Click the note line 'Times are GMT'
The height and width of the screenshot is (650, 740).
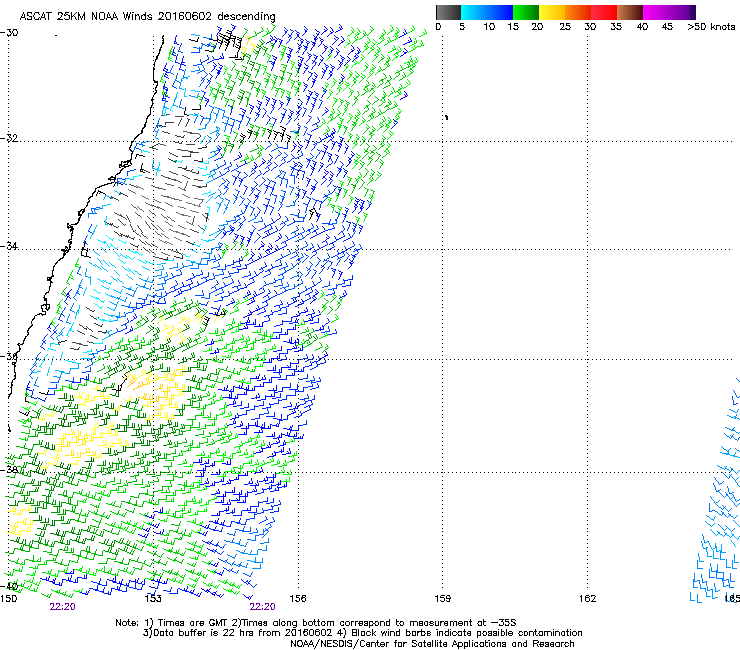(x=192, y=623)
